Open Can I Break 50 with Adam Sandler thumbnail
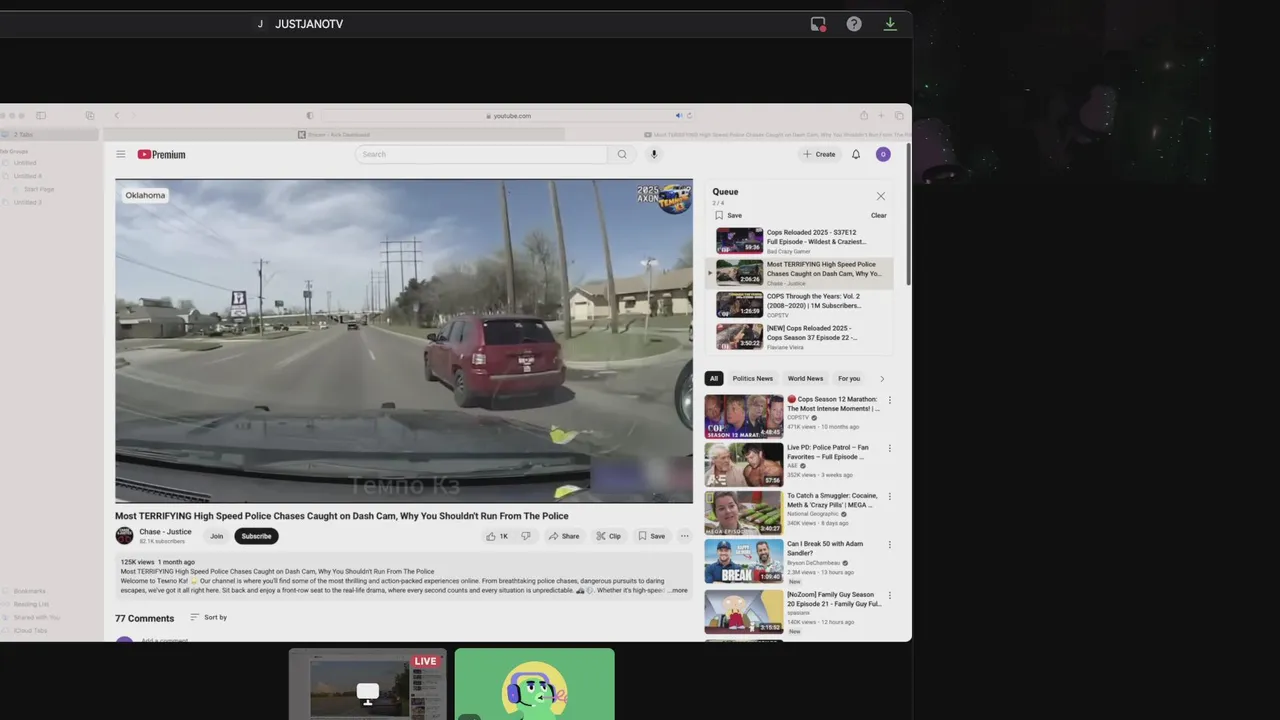 tap(744, 561)
